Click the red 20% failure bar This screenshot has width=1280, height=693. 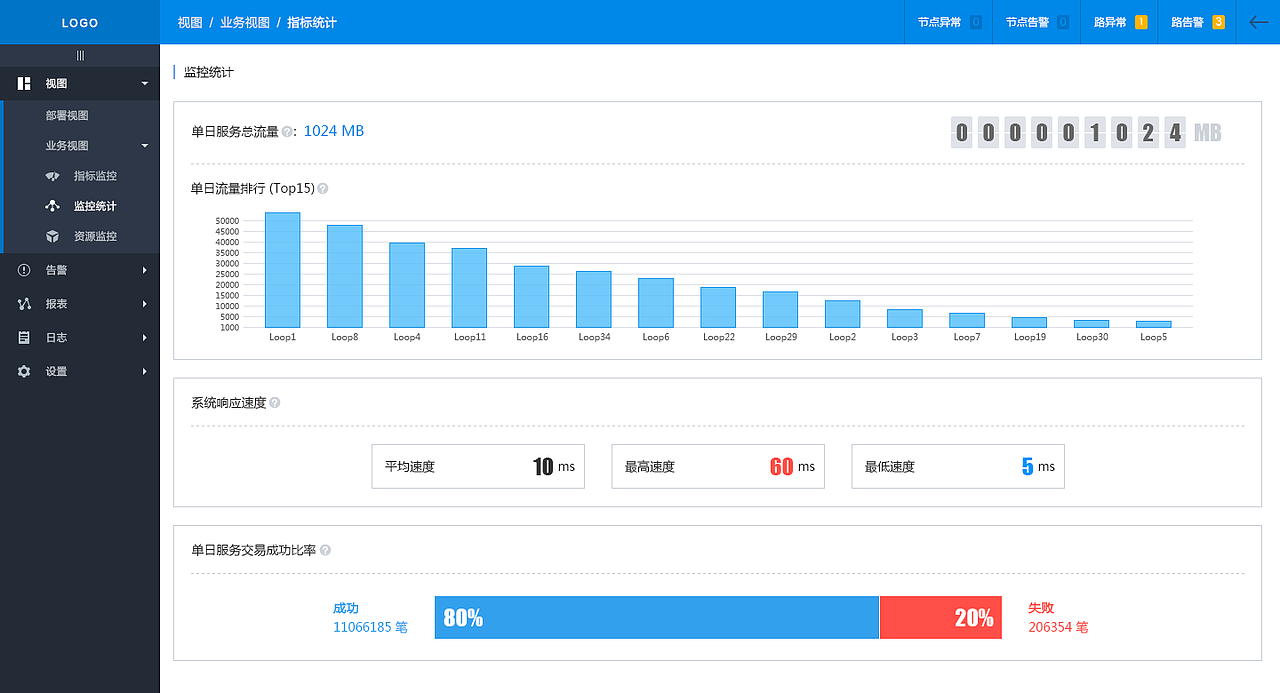[x=941, y=618]
